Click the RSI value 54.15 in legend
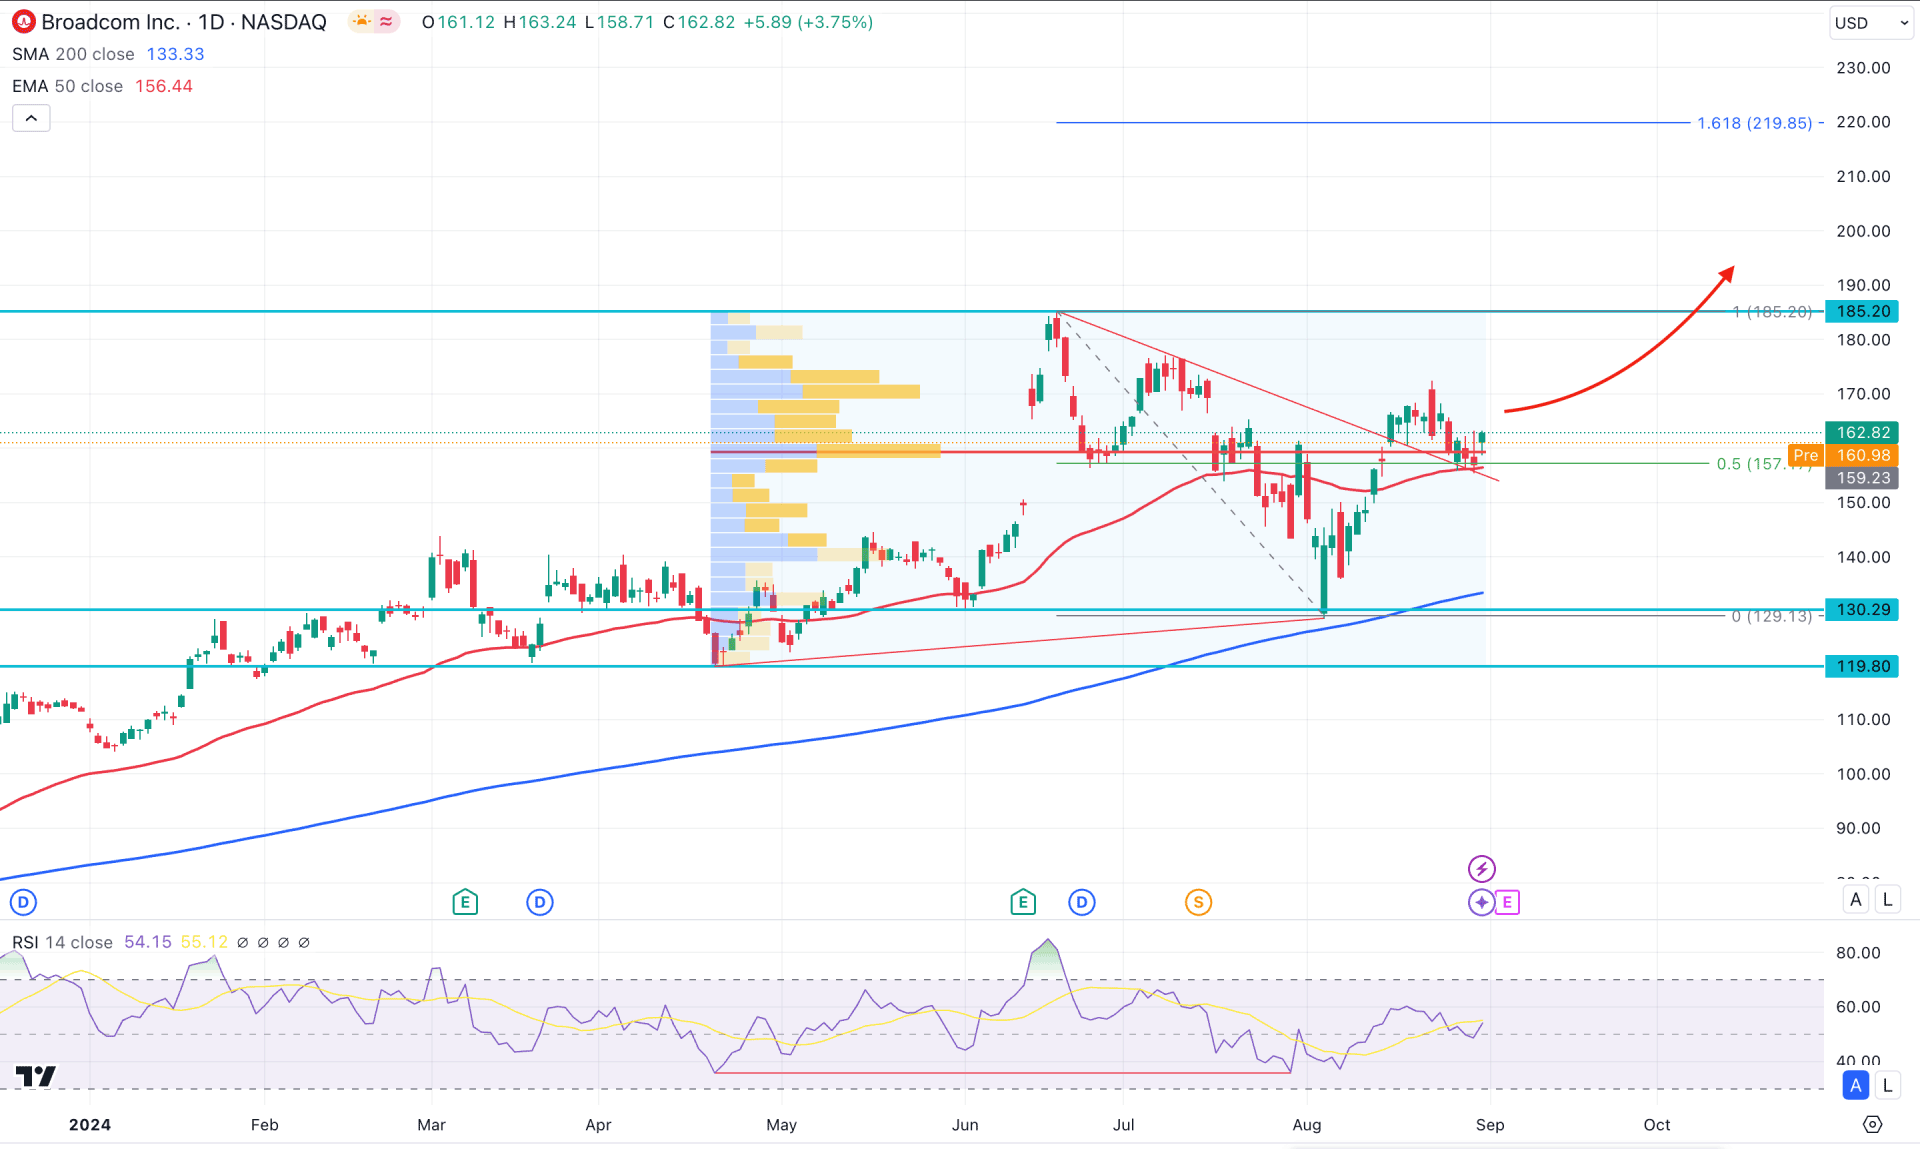 (148, 942)
